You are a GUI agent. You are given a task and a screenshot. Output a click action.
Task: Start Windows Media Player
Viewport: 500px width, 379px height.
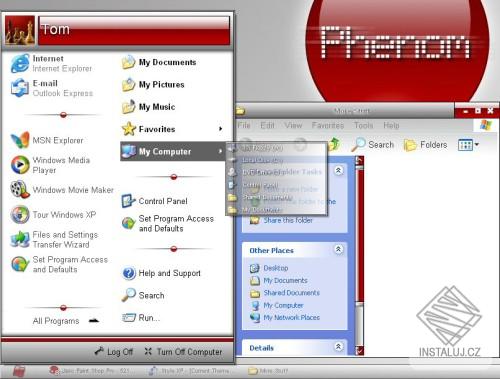click(51, 165)
